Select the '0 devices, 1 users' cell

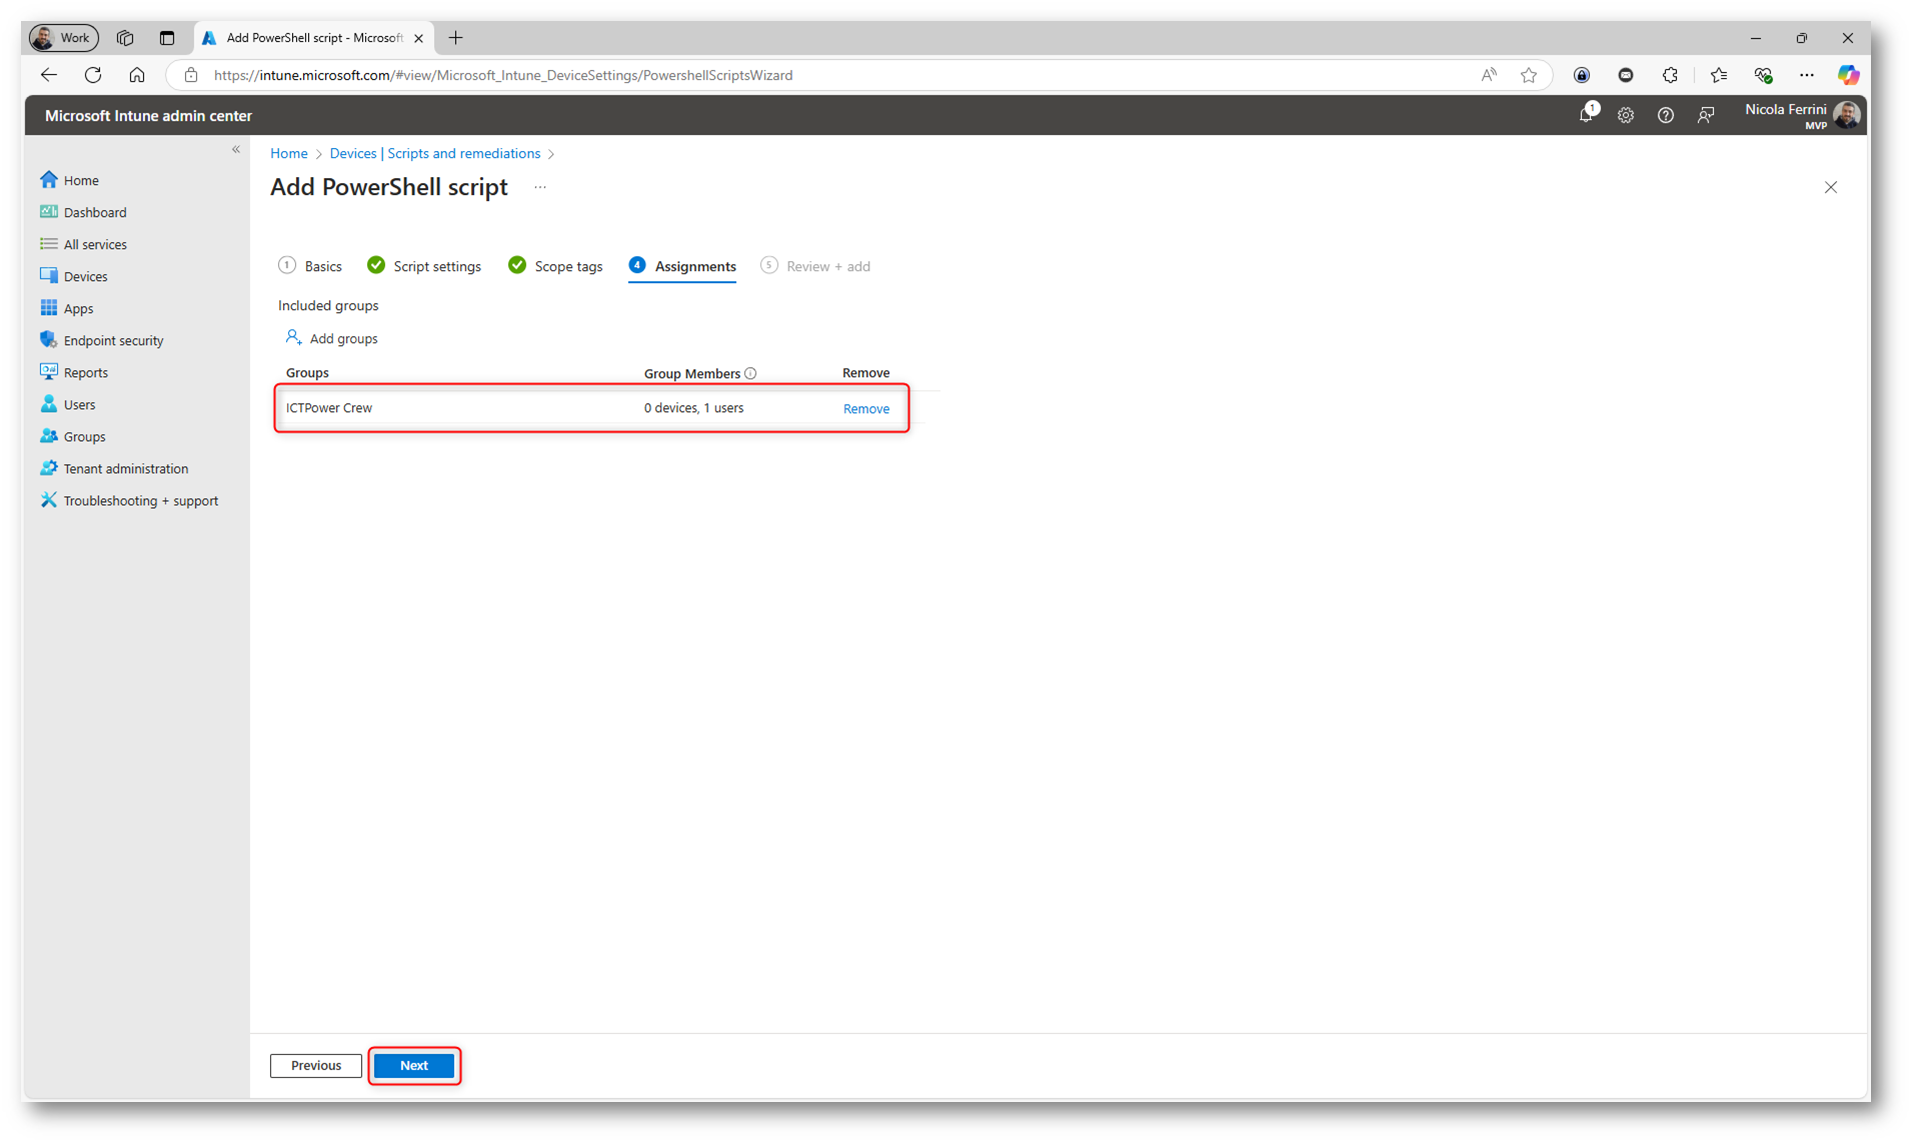(x=694, y=408)
